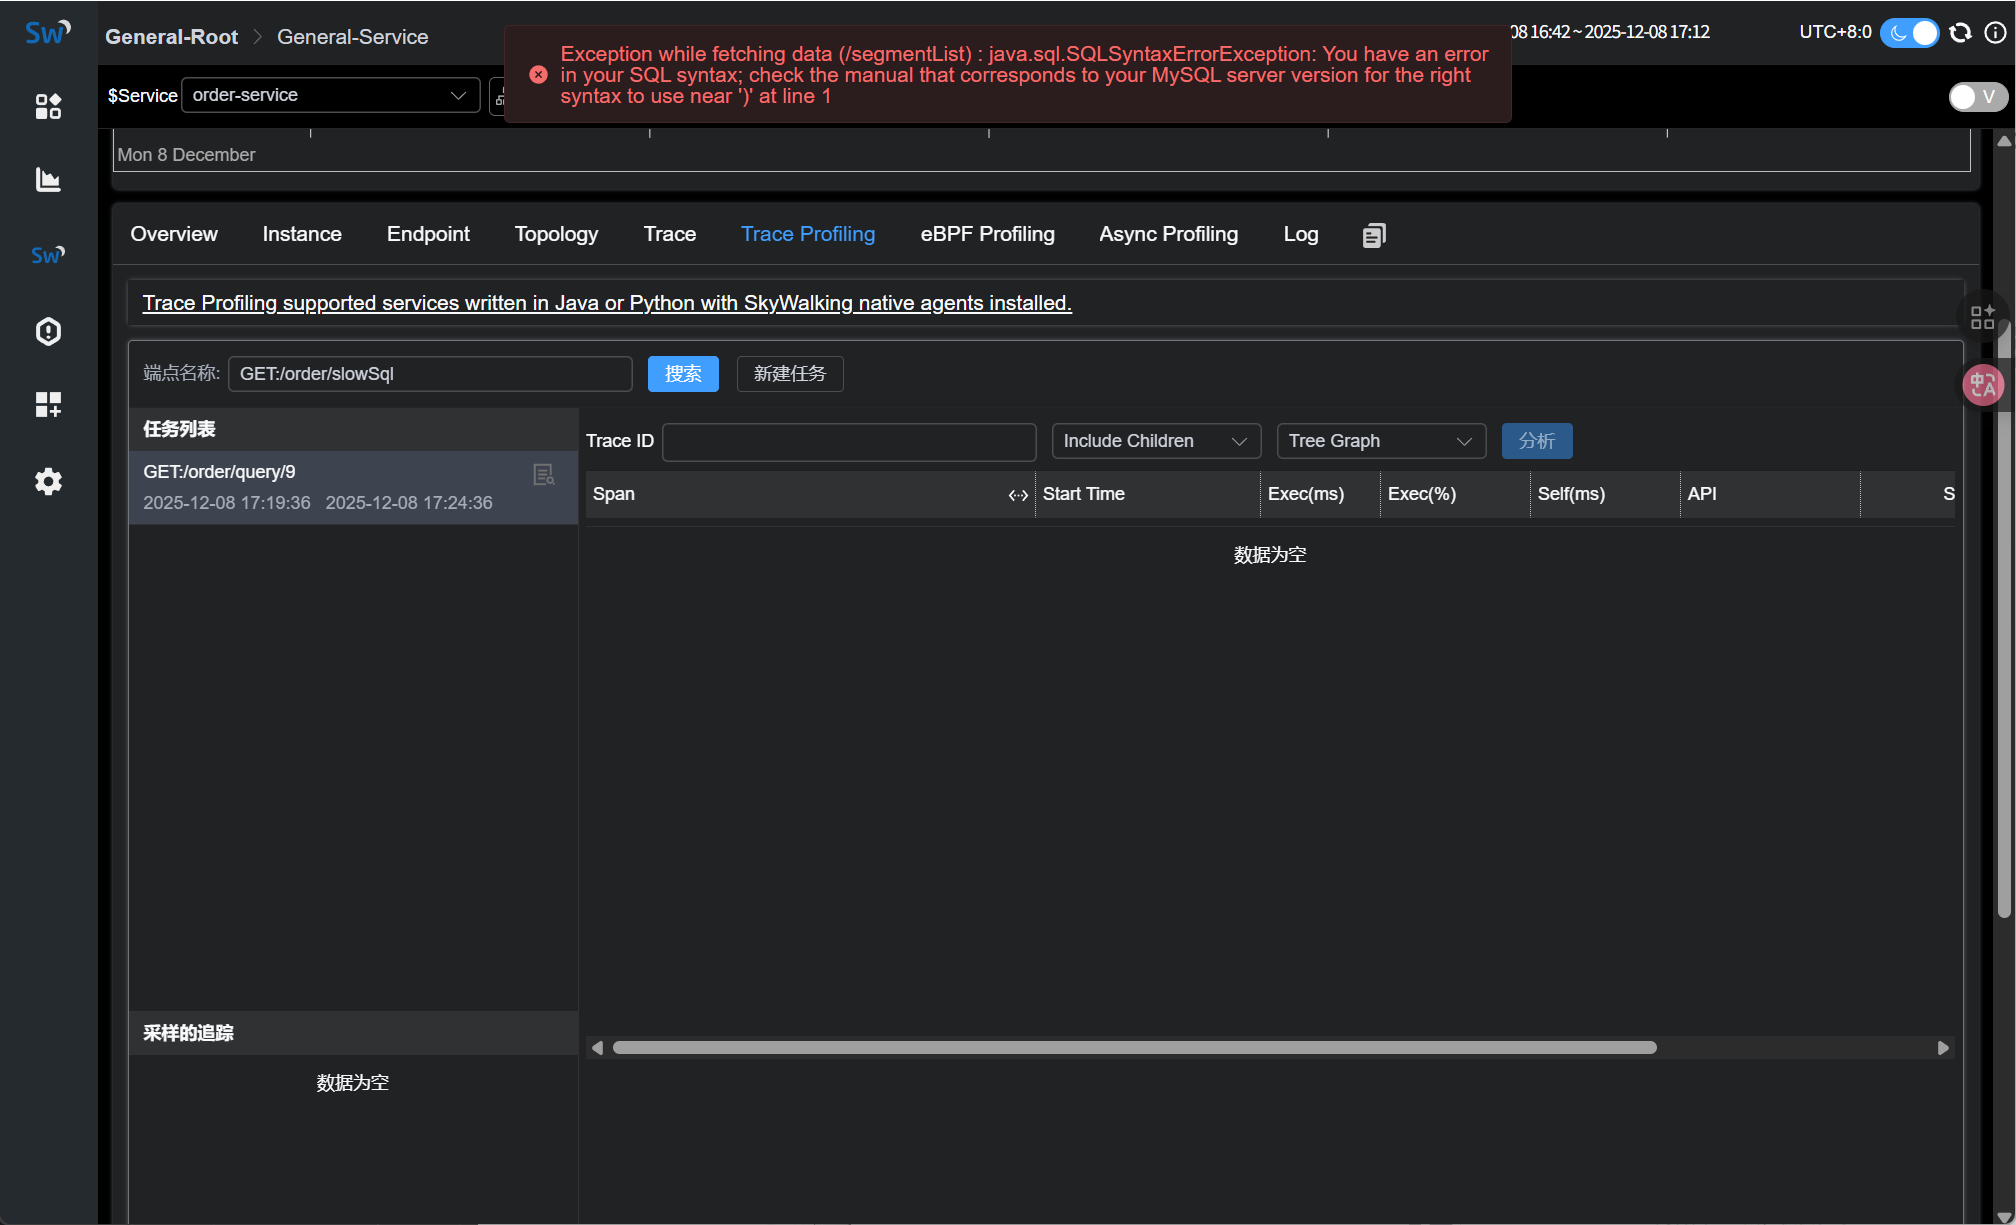Open the settings gear in sidebar
This screenshot has height=1225, width=2016.
48,482
